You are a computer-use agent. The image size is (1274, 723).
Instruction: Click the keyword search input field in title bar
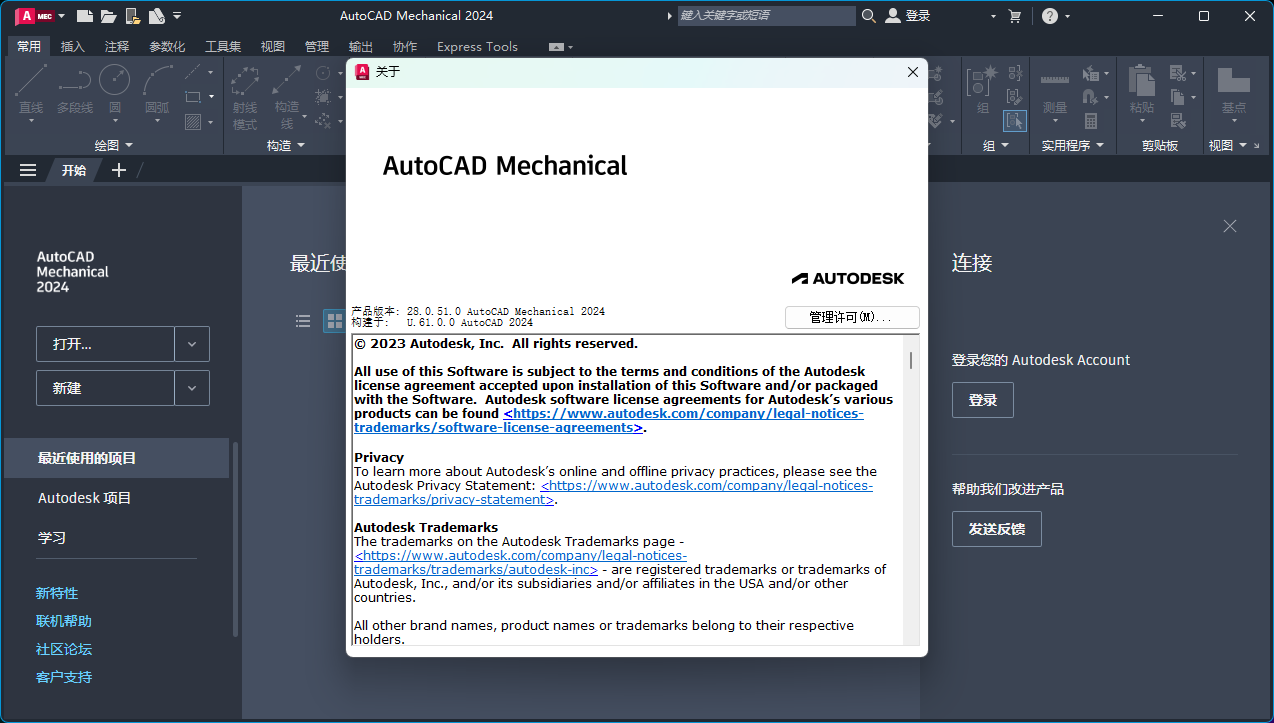tap(766, 16)
